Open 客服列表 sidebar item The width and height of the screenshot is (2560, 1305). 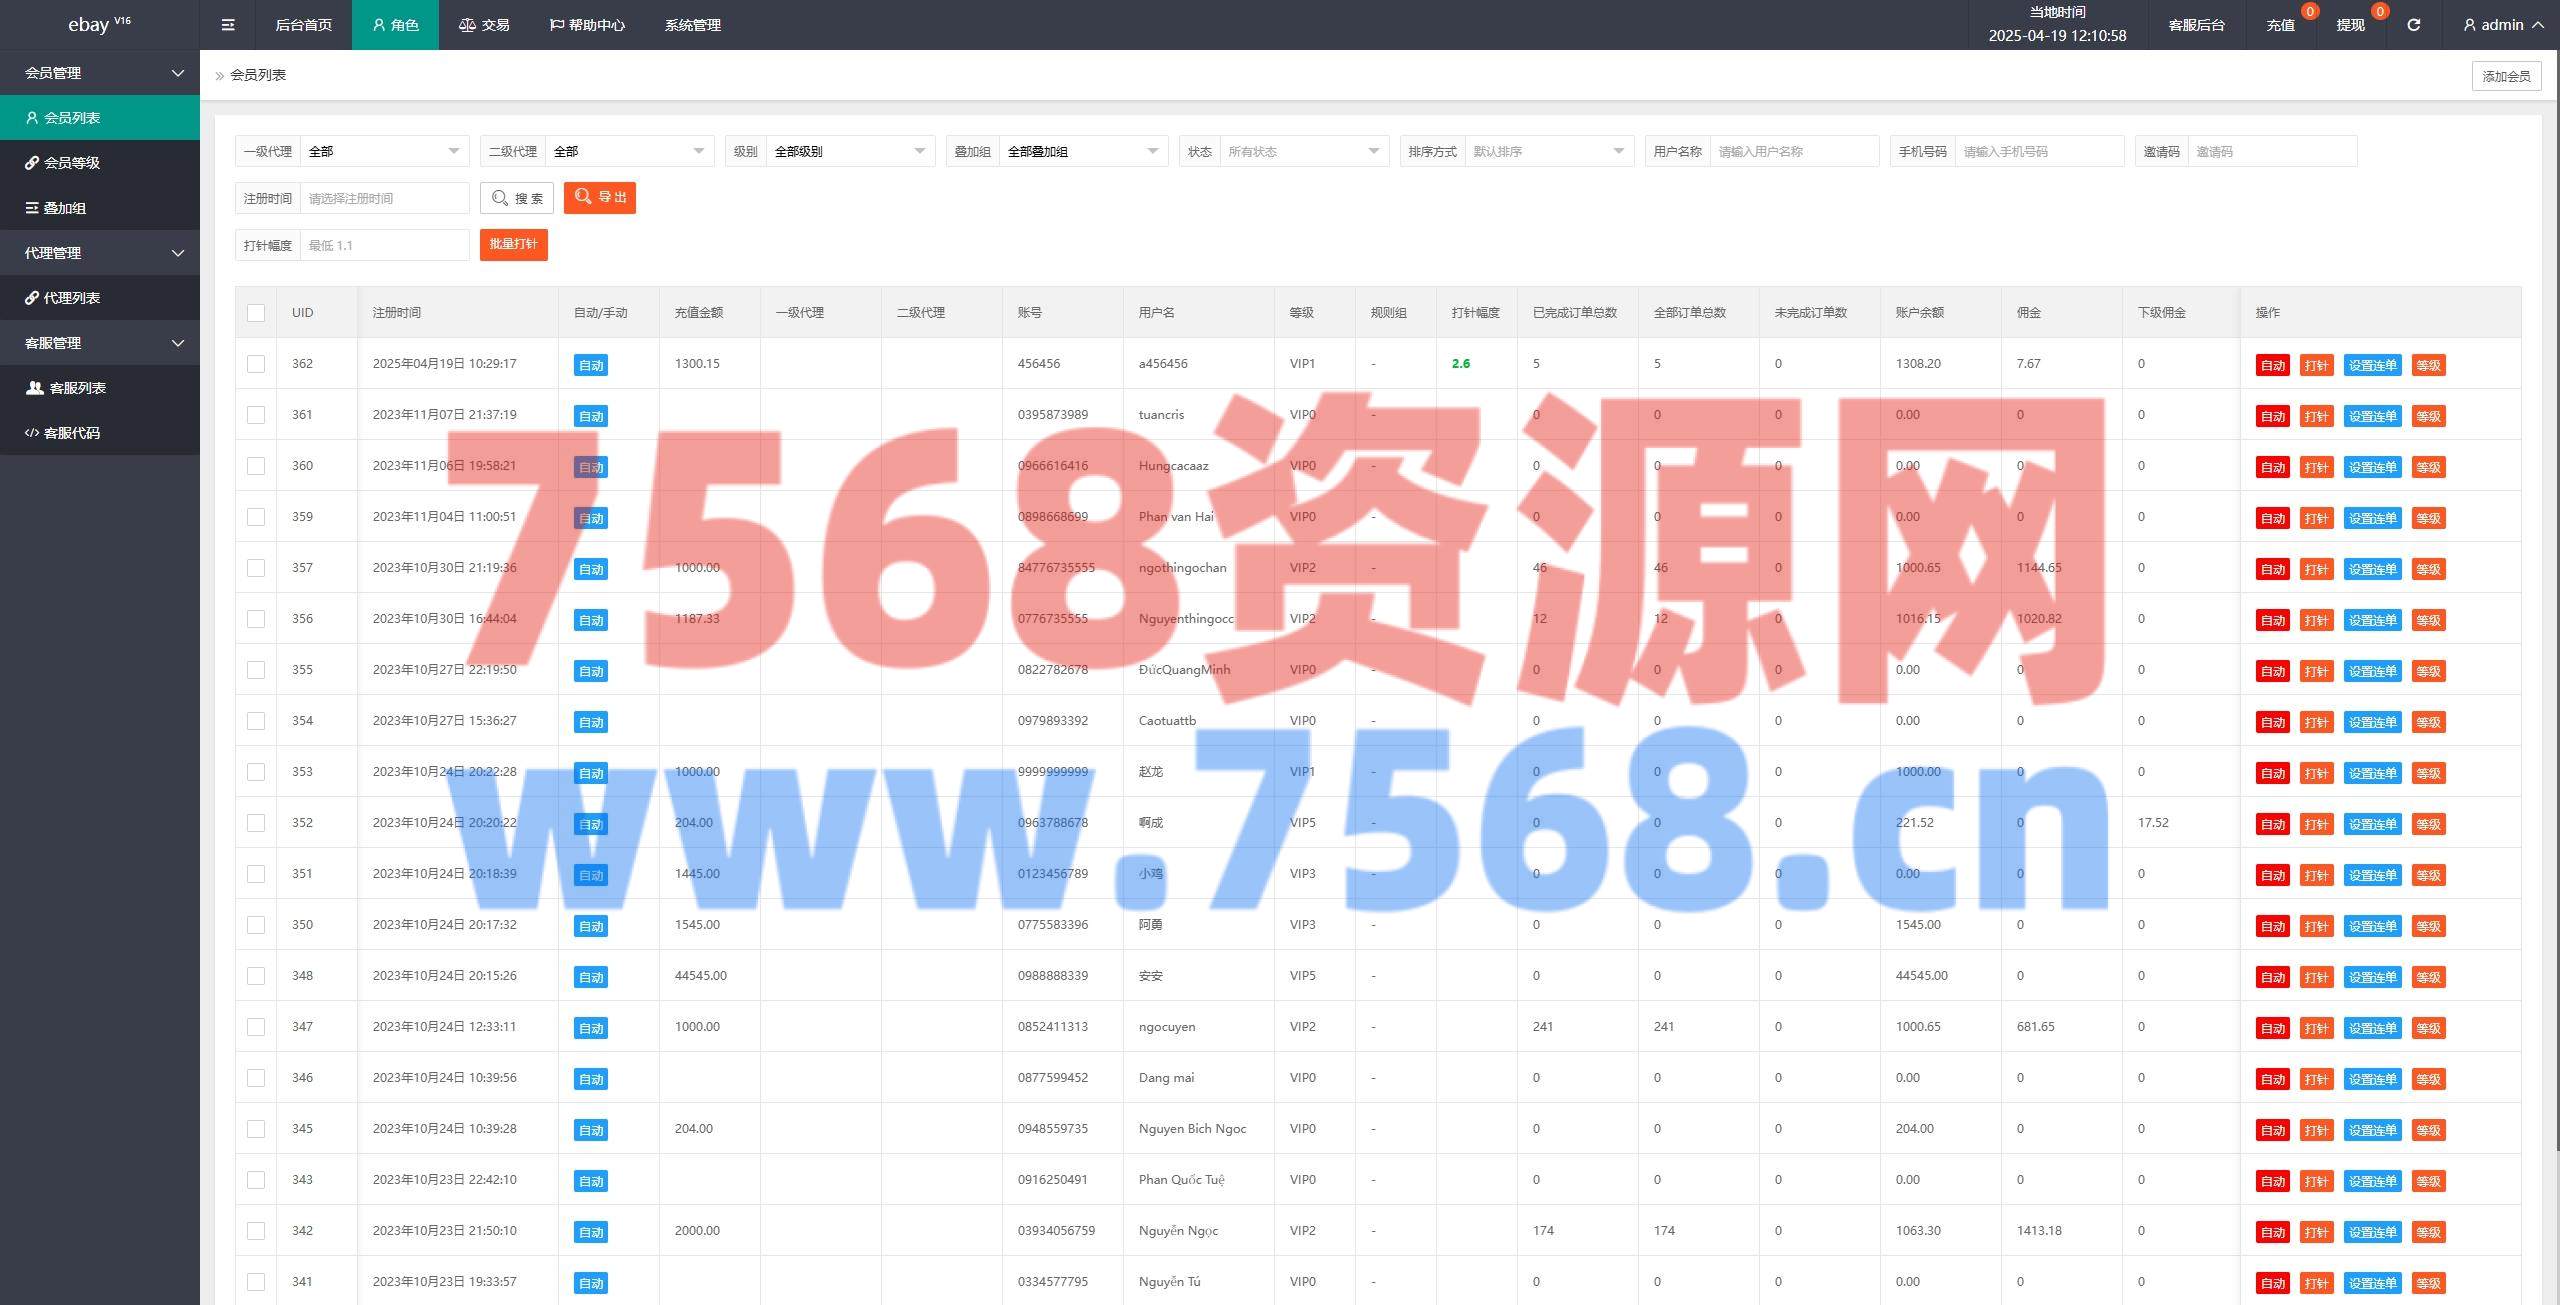[77, 388]
